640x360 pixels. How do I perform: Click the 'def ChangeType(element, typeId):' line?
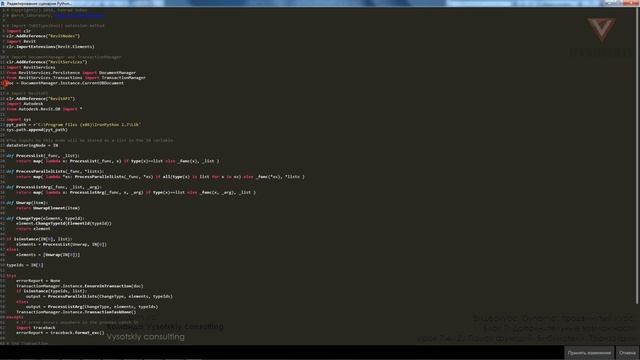click(x=45, y=218)
